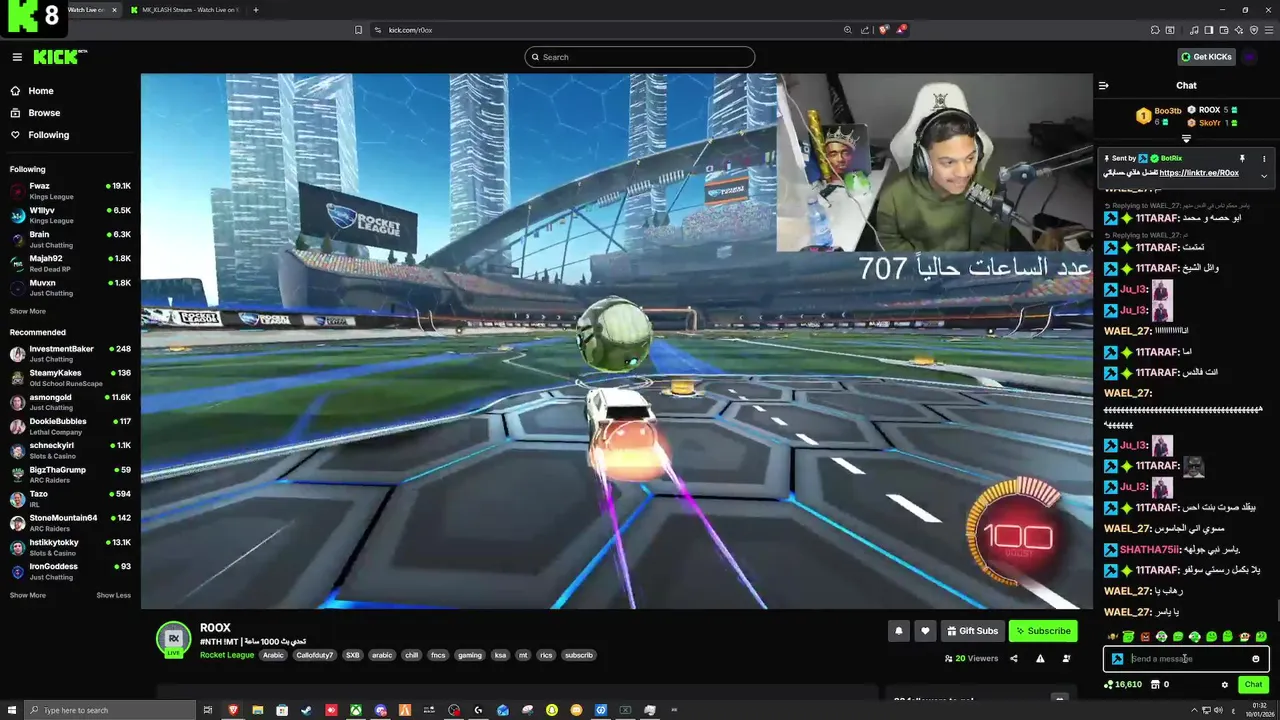This screenshot has width=1280, height=720.
Task: Open Tazo IRL recommended channel
Action: (70, 498)
